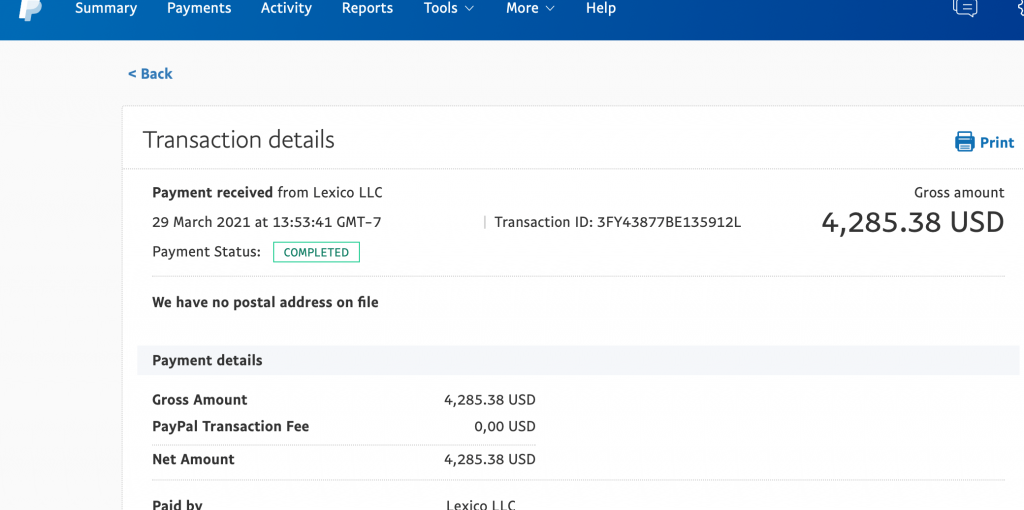Click the Back link

click(150, 74)
